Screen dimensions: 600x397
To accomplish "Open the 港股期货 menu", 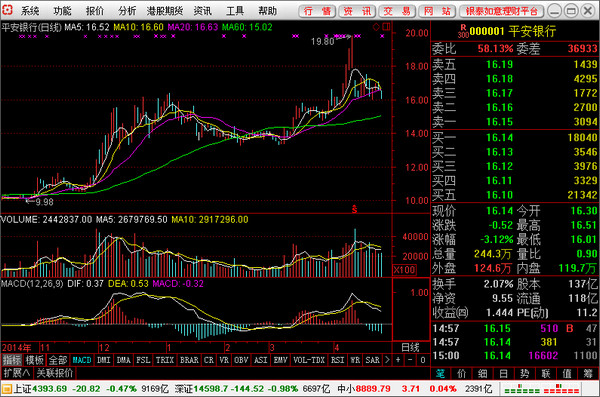I will coord(165,11).
